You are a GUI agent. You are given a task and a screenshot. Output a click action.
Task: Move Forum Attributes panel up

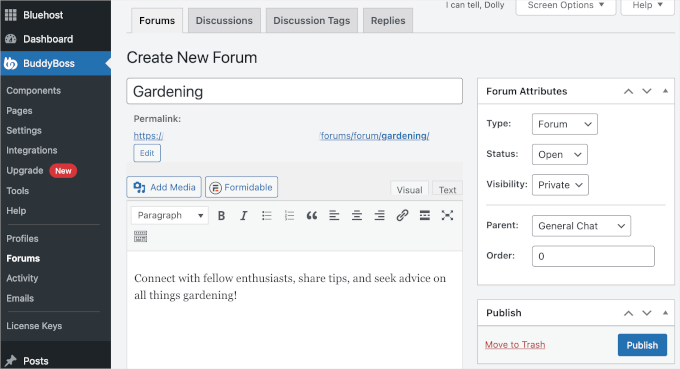tap(628, 91)
